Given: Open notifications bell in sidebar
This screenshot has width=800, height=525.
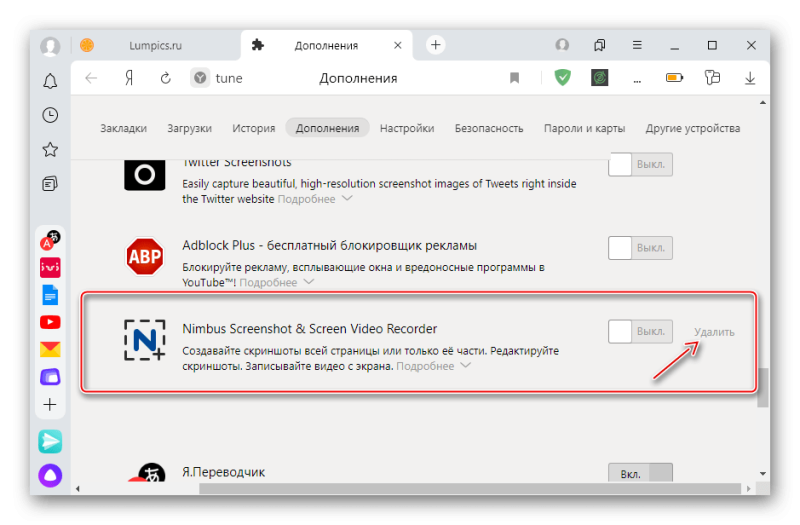Looking at the screenshot, I should 50,81.
